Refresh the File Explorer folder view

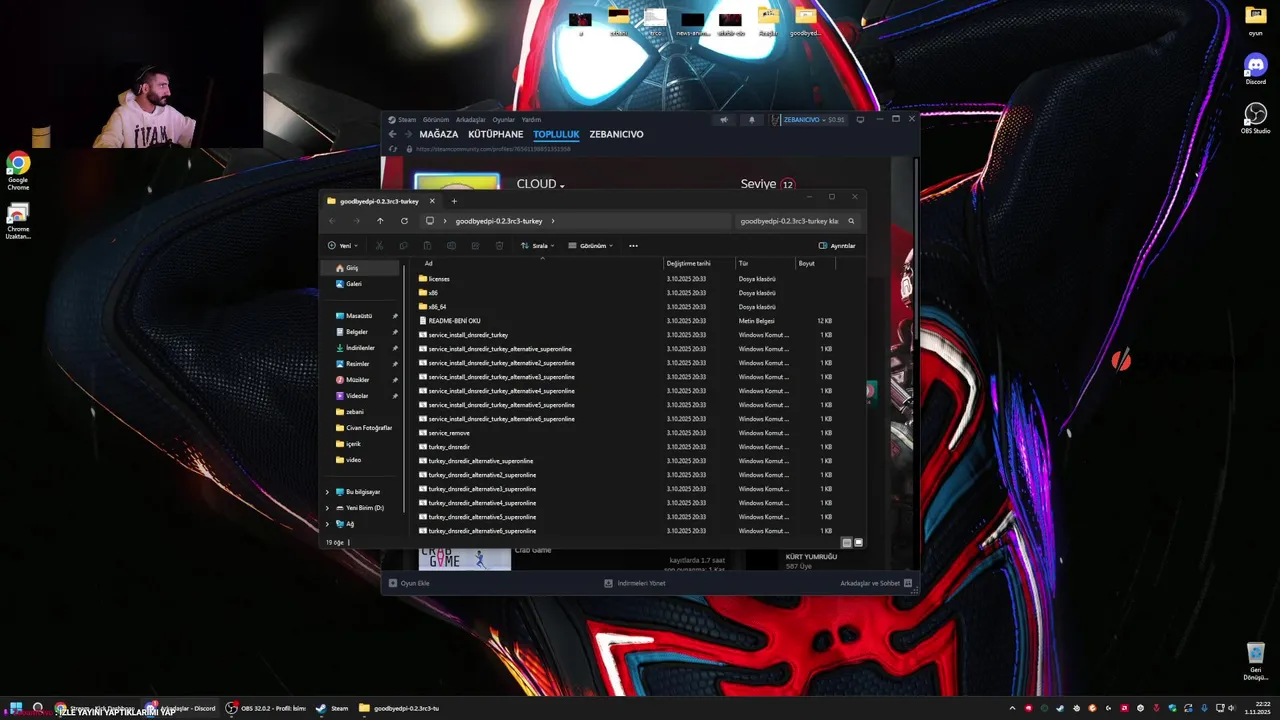[404, 221]
